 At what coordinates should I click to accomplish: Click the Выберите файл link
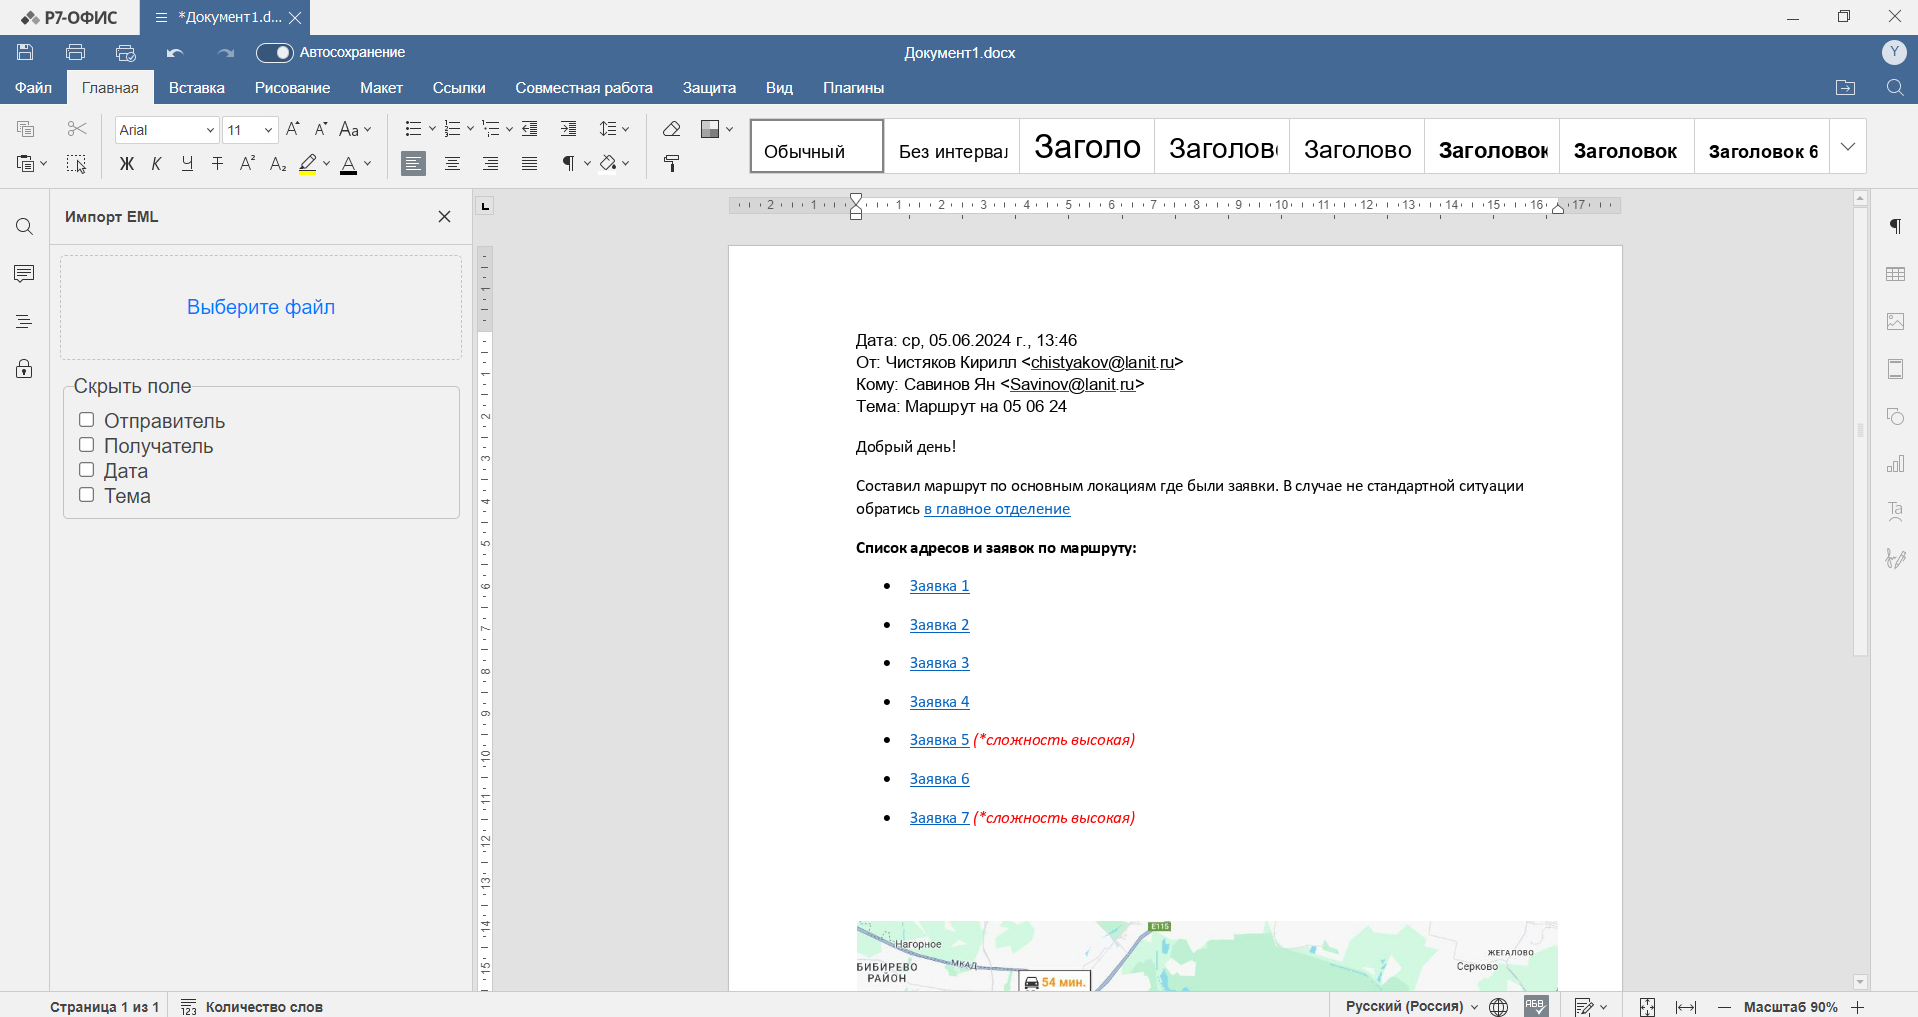(x=261, y=307)
